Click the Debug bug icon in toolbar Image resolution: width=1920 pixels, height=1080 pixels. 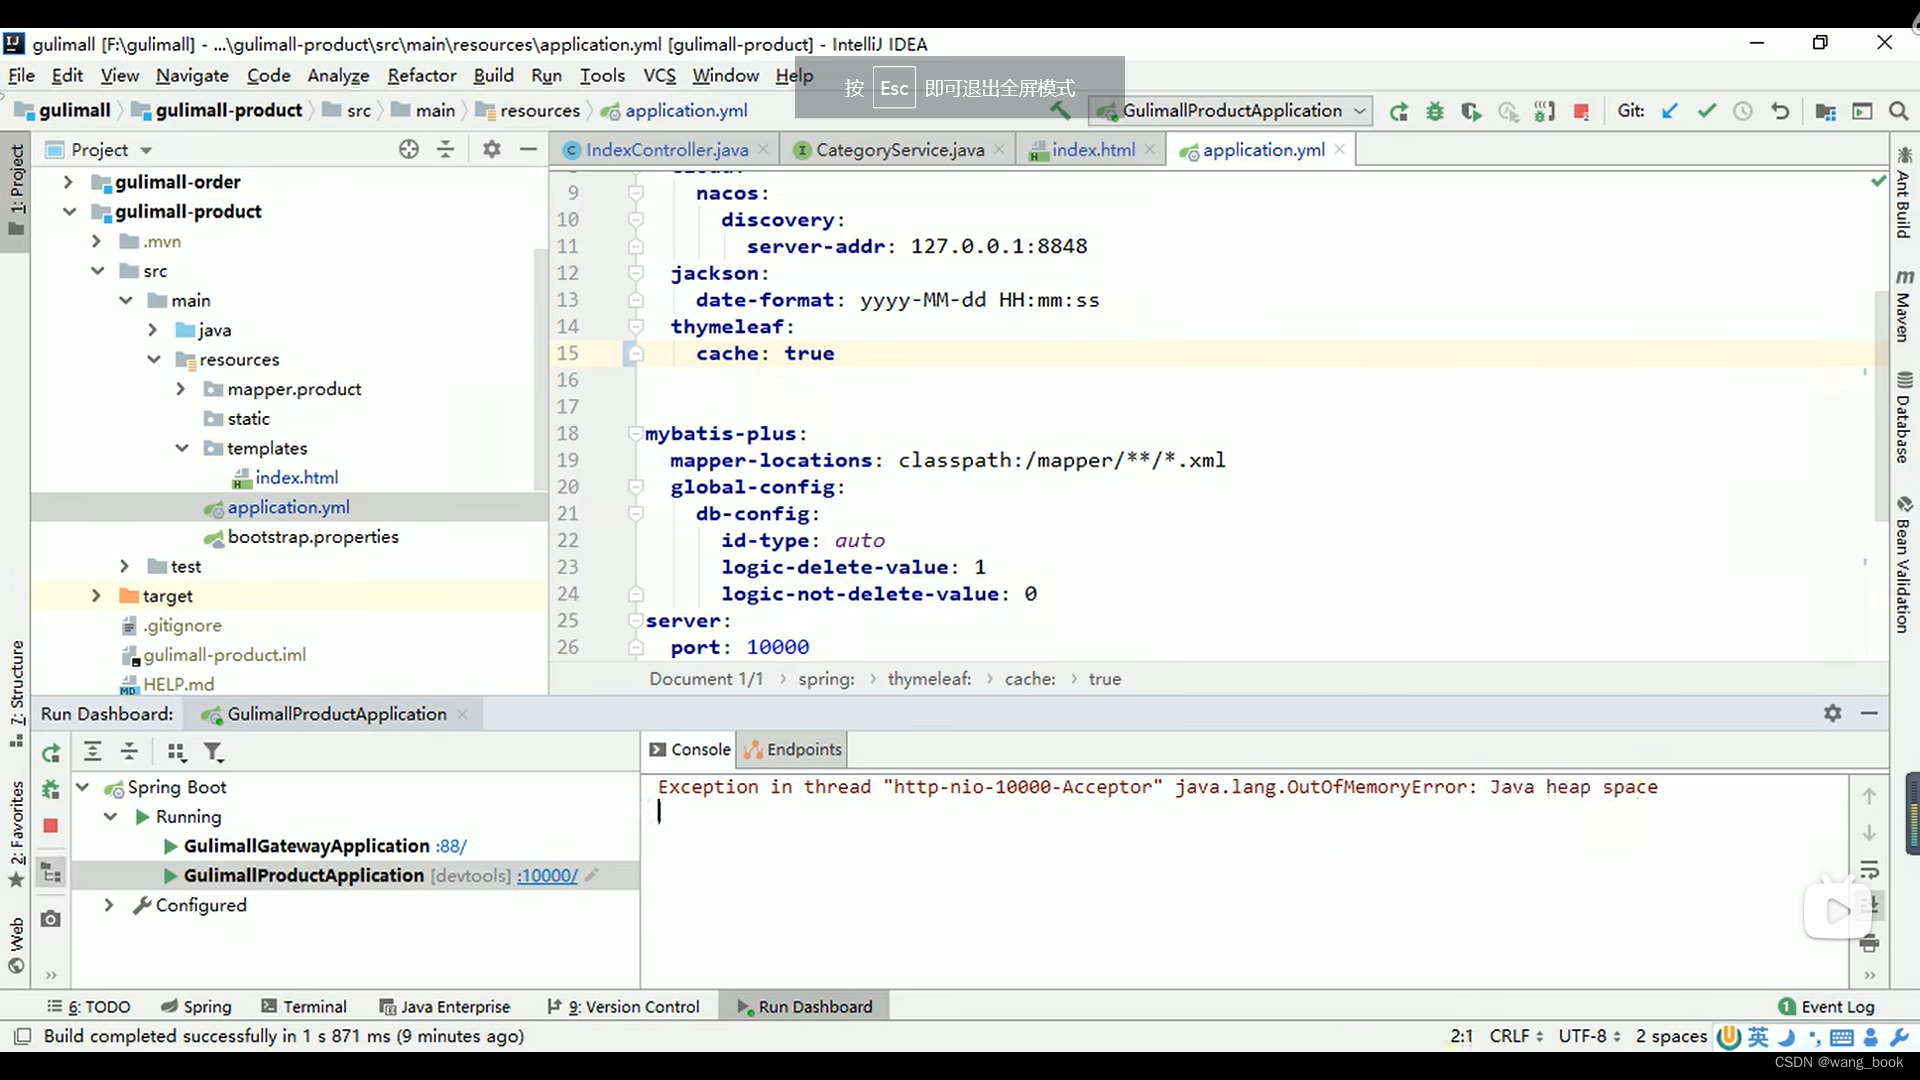point(1435,111)
